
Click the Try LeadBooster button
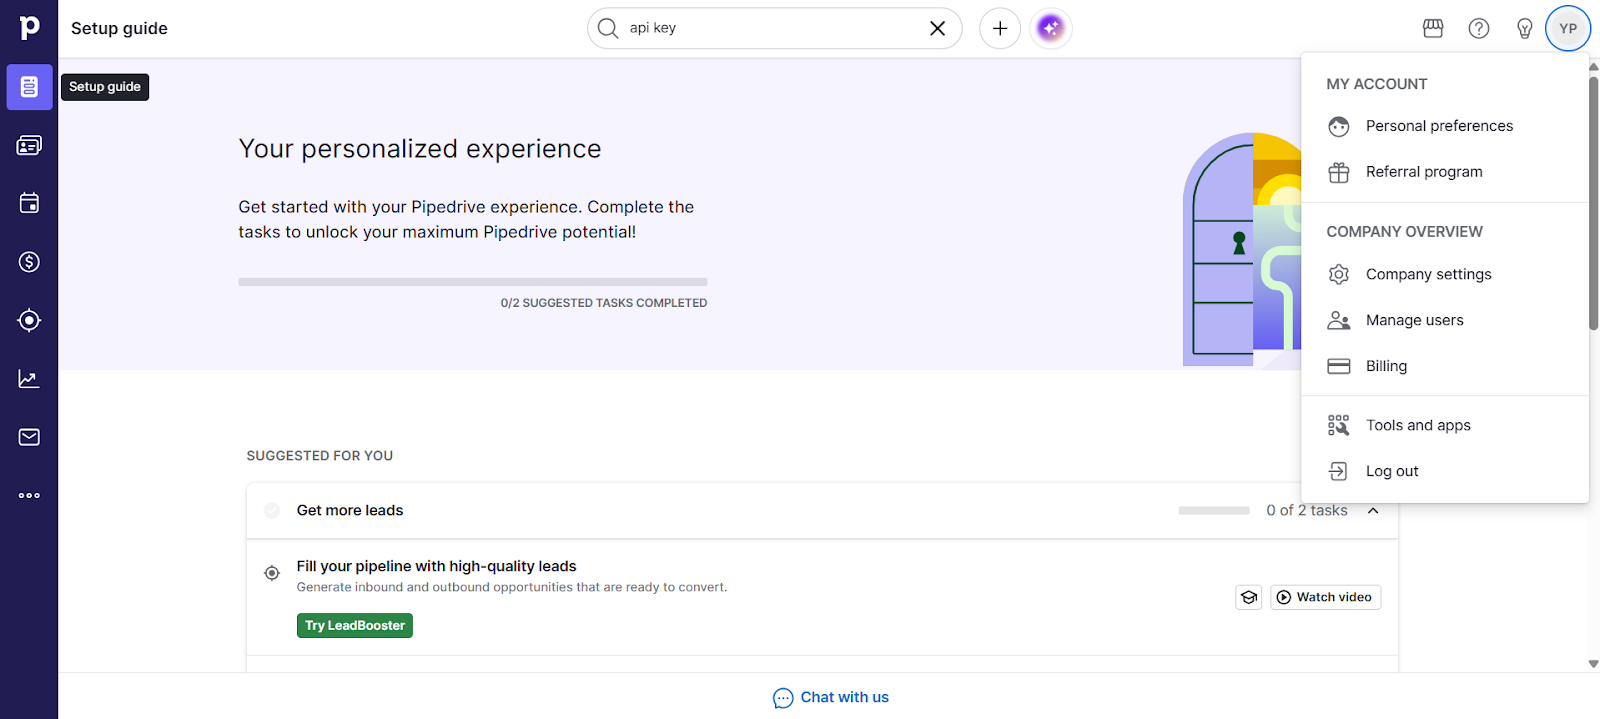pyautogui.click(x=355, y=626)
